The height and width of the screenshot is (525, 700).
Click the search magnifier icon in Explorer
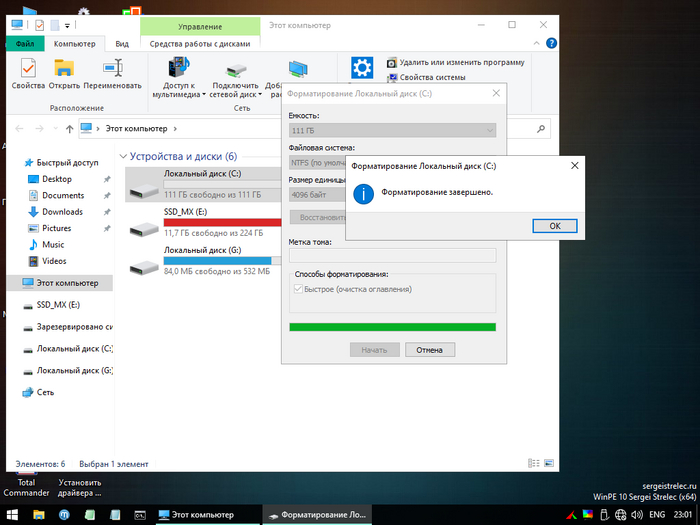pyautogui.click(x=541, y=129)
